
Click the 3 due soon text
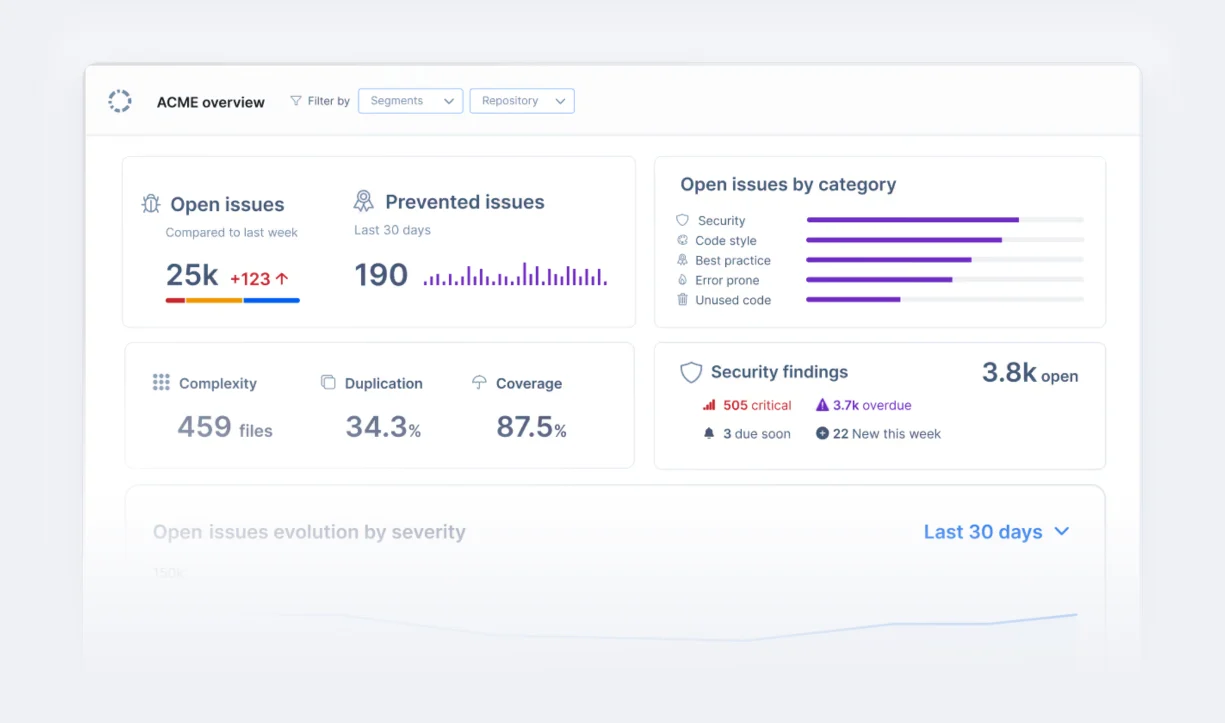pyautogui.click(x=757, y=434)
